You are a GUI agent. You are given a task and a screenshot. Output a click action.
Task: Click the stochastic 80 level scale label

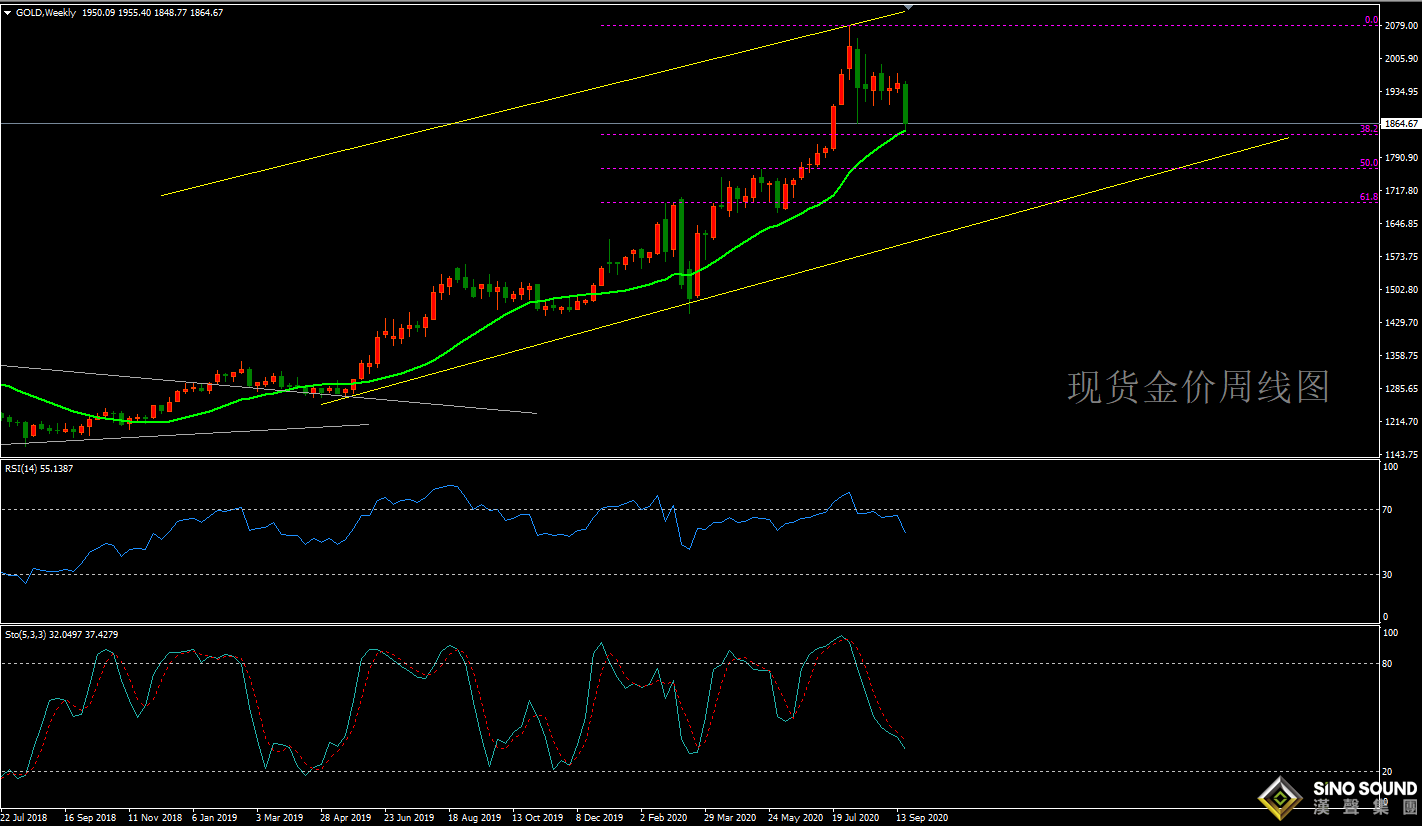pyautogui.click(x=1387, y=663)
